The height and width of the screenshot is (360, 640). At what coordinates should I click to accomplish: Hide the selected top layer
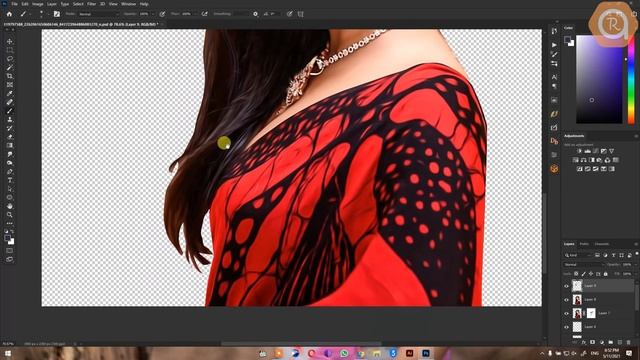pyautogui.click(x=567, y=286)
